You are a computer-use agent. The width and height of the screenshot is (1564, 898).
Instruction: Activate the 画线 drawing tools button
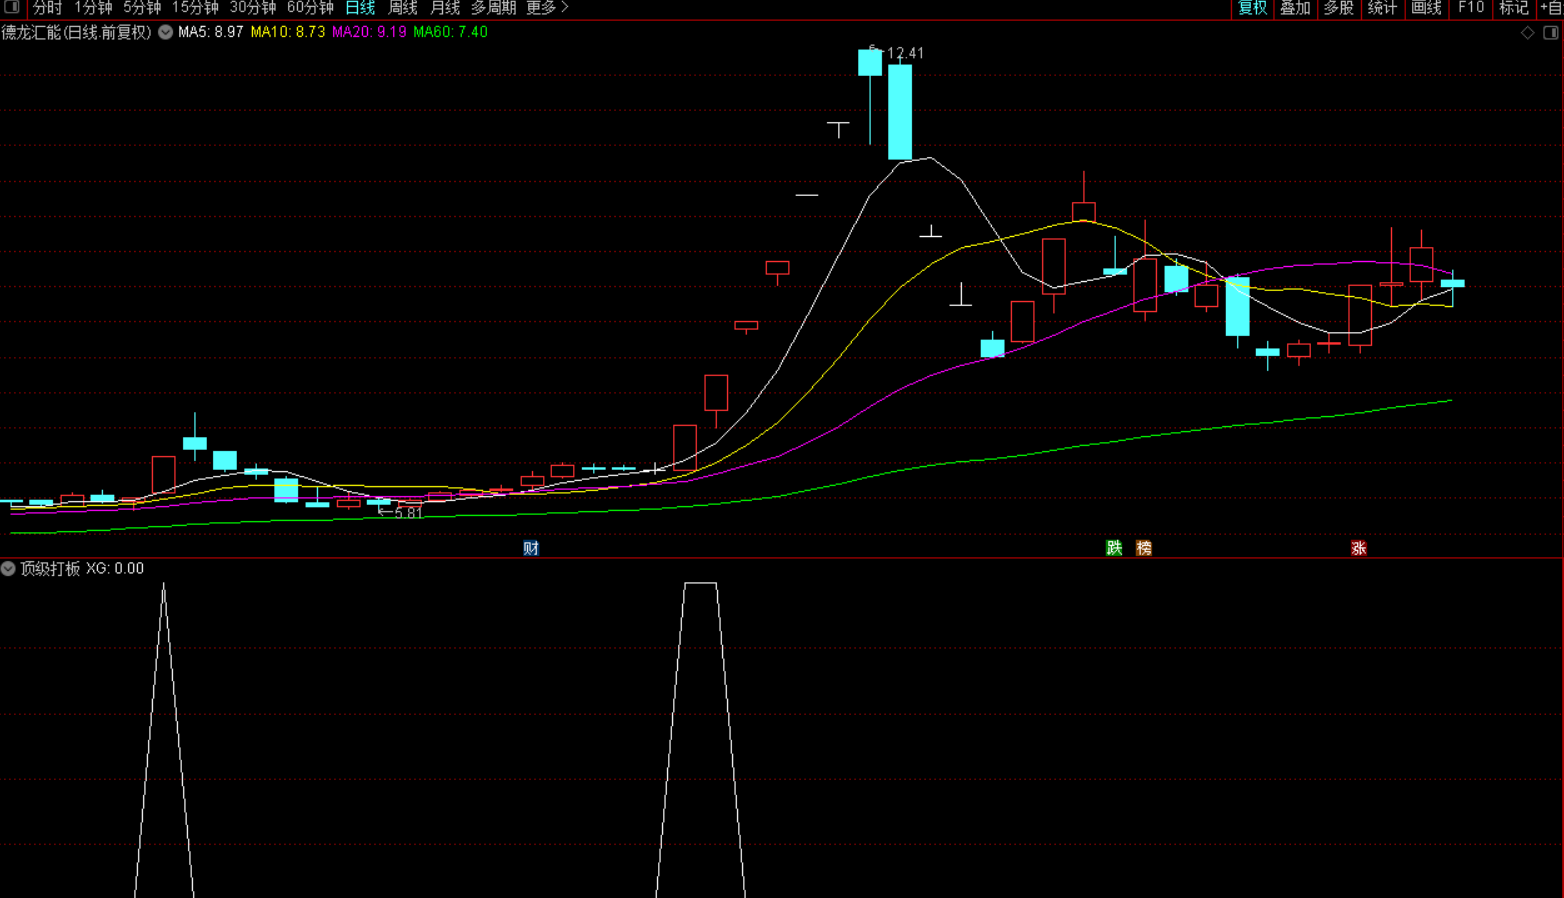1426,8
